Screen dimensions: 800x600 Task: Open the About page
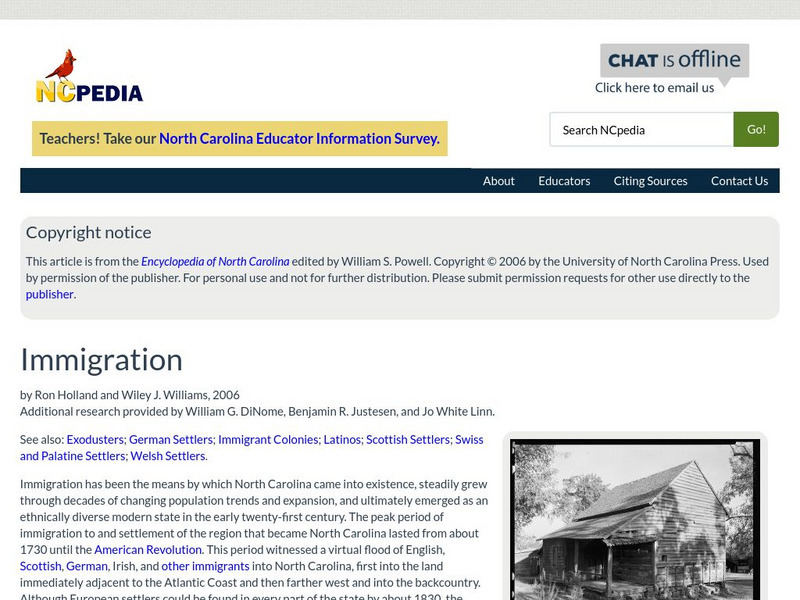pos(499,181)
